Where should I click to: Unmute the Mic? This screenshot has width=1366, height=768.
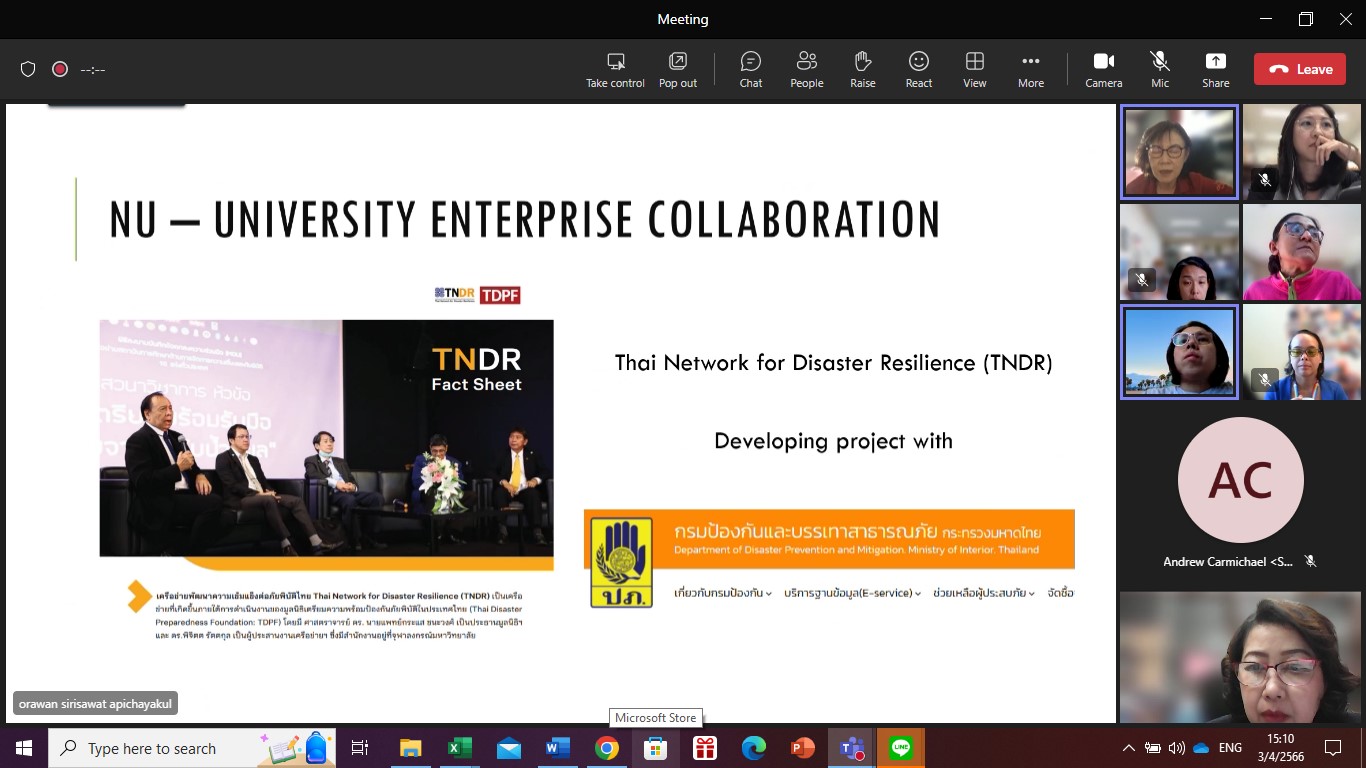click(1160, 69)
